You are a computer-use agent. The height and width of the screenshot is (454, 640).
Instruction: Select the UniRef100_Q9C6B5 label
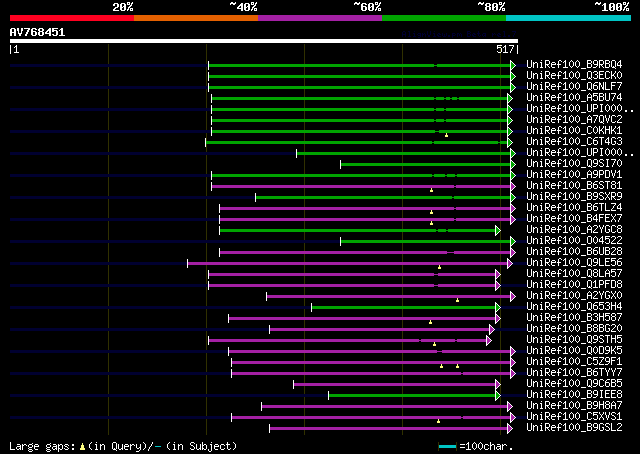click(574, 384)
